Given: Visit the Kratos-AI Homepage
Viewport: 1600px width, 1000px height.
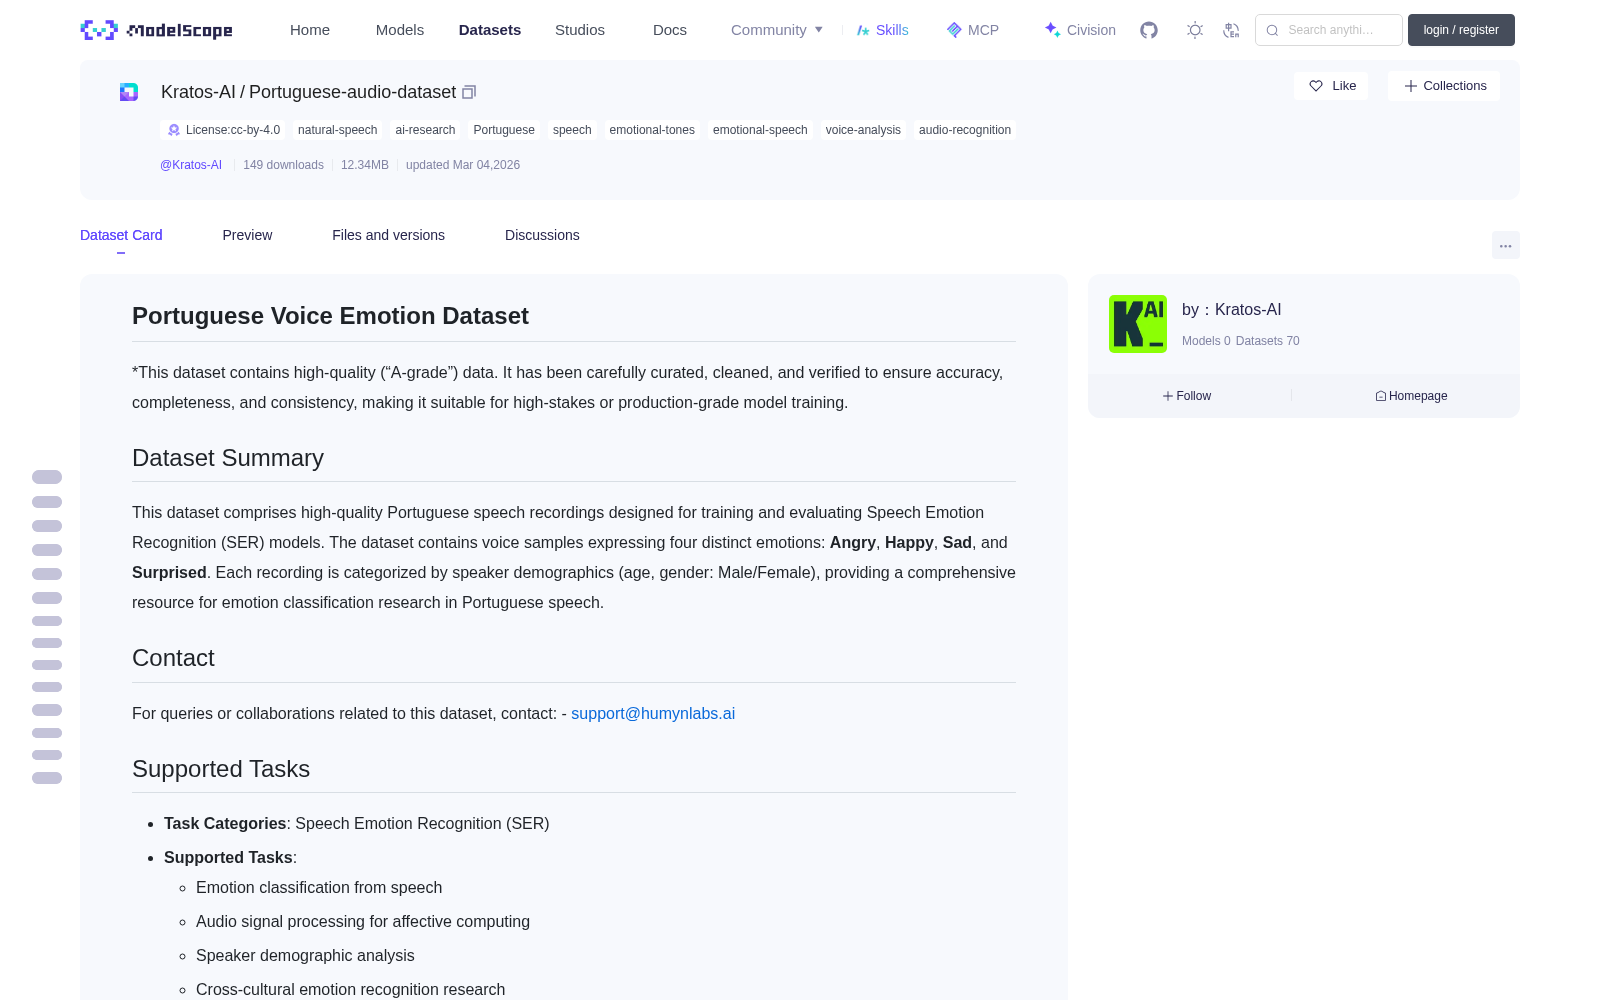Looking at the screenshot, I should (1411, 396).
